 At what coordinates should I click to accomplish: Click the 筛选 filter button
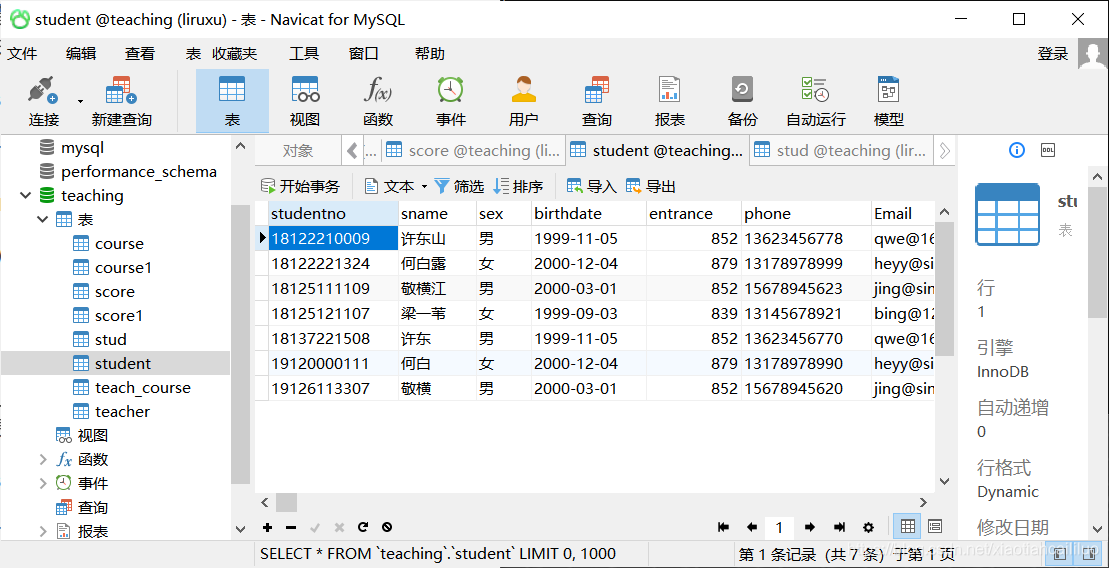click(x=459, y=187)
